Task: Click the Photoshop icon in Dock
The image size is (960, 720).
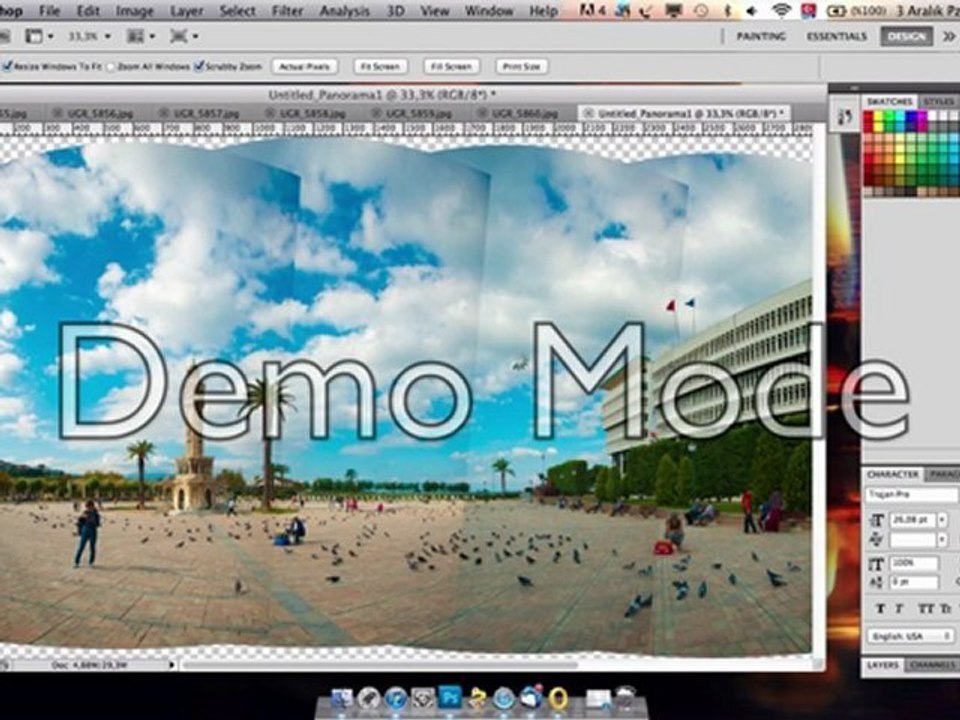Action: pos(451,697)
